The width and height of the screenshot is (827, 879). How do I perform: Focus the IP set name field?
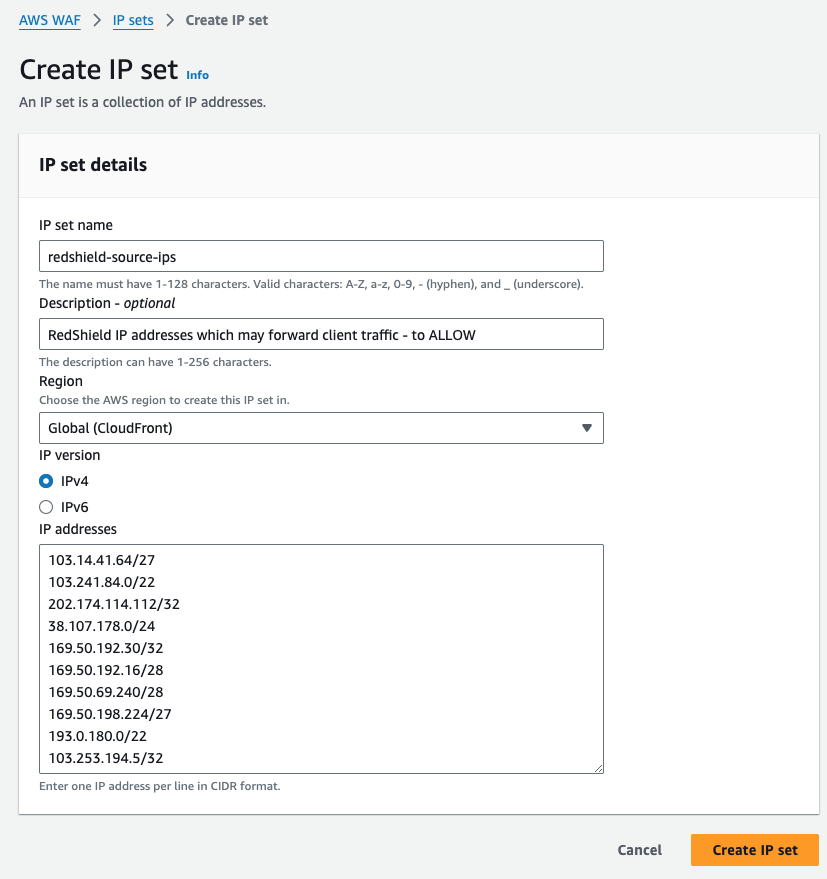tap(321, 256)
